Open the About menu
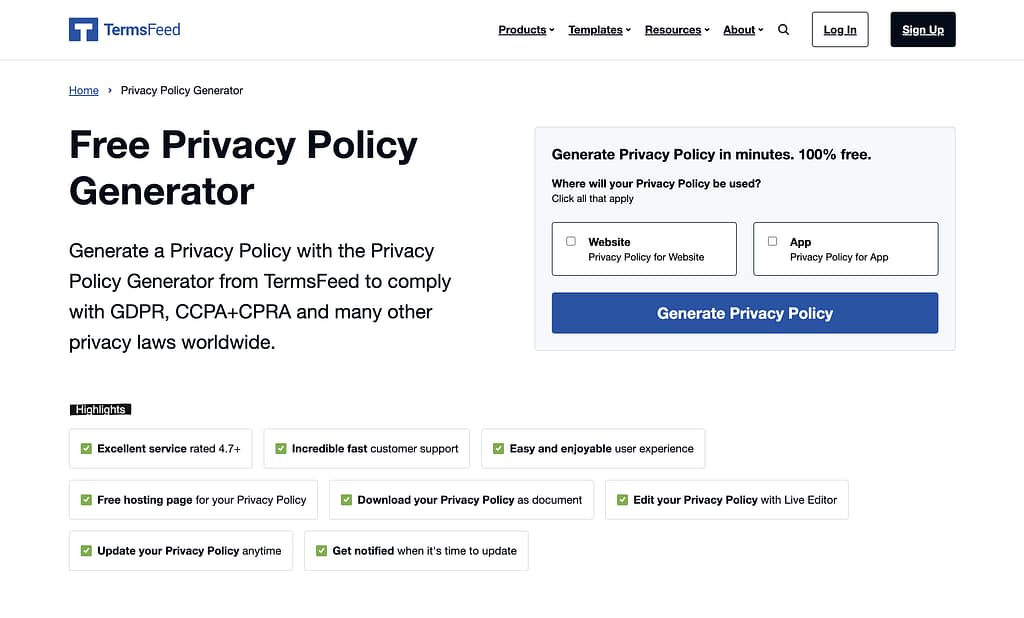1024x618 pixels. pyautogui.click(x=740, y=30)
